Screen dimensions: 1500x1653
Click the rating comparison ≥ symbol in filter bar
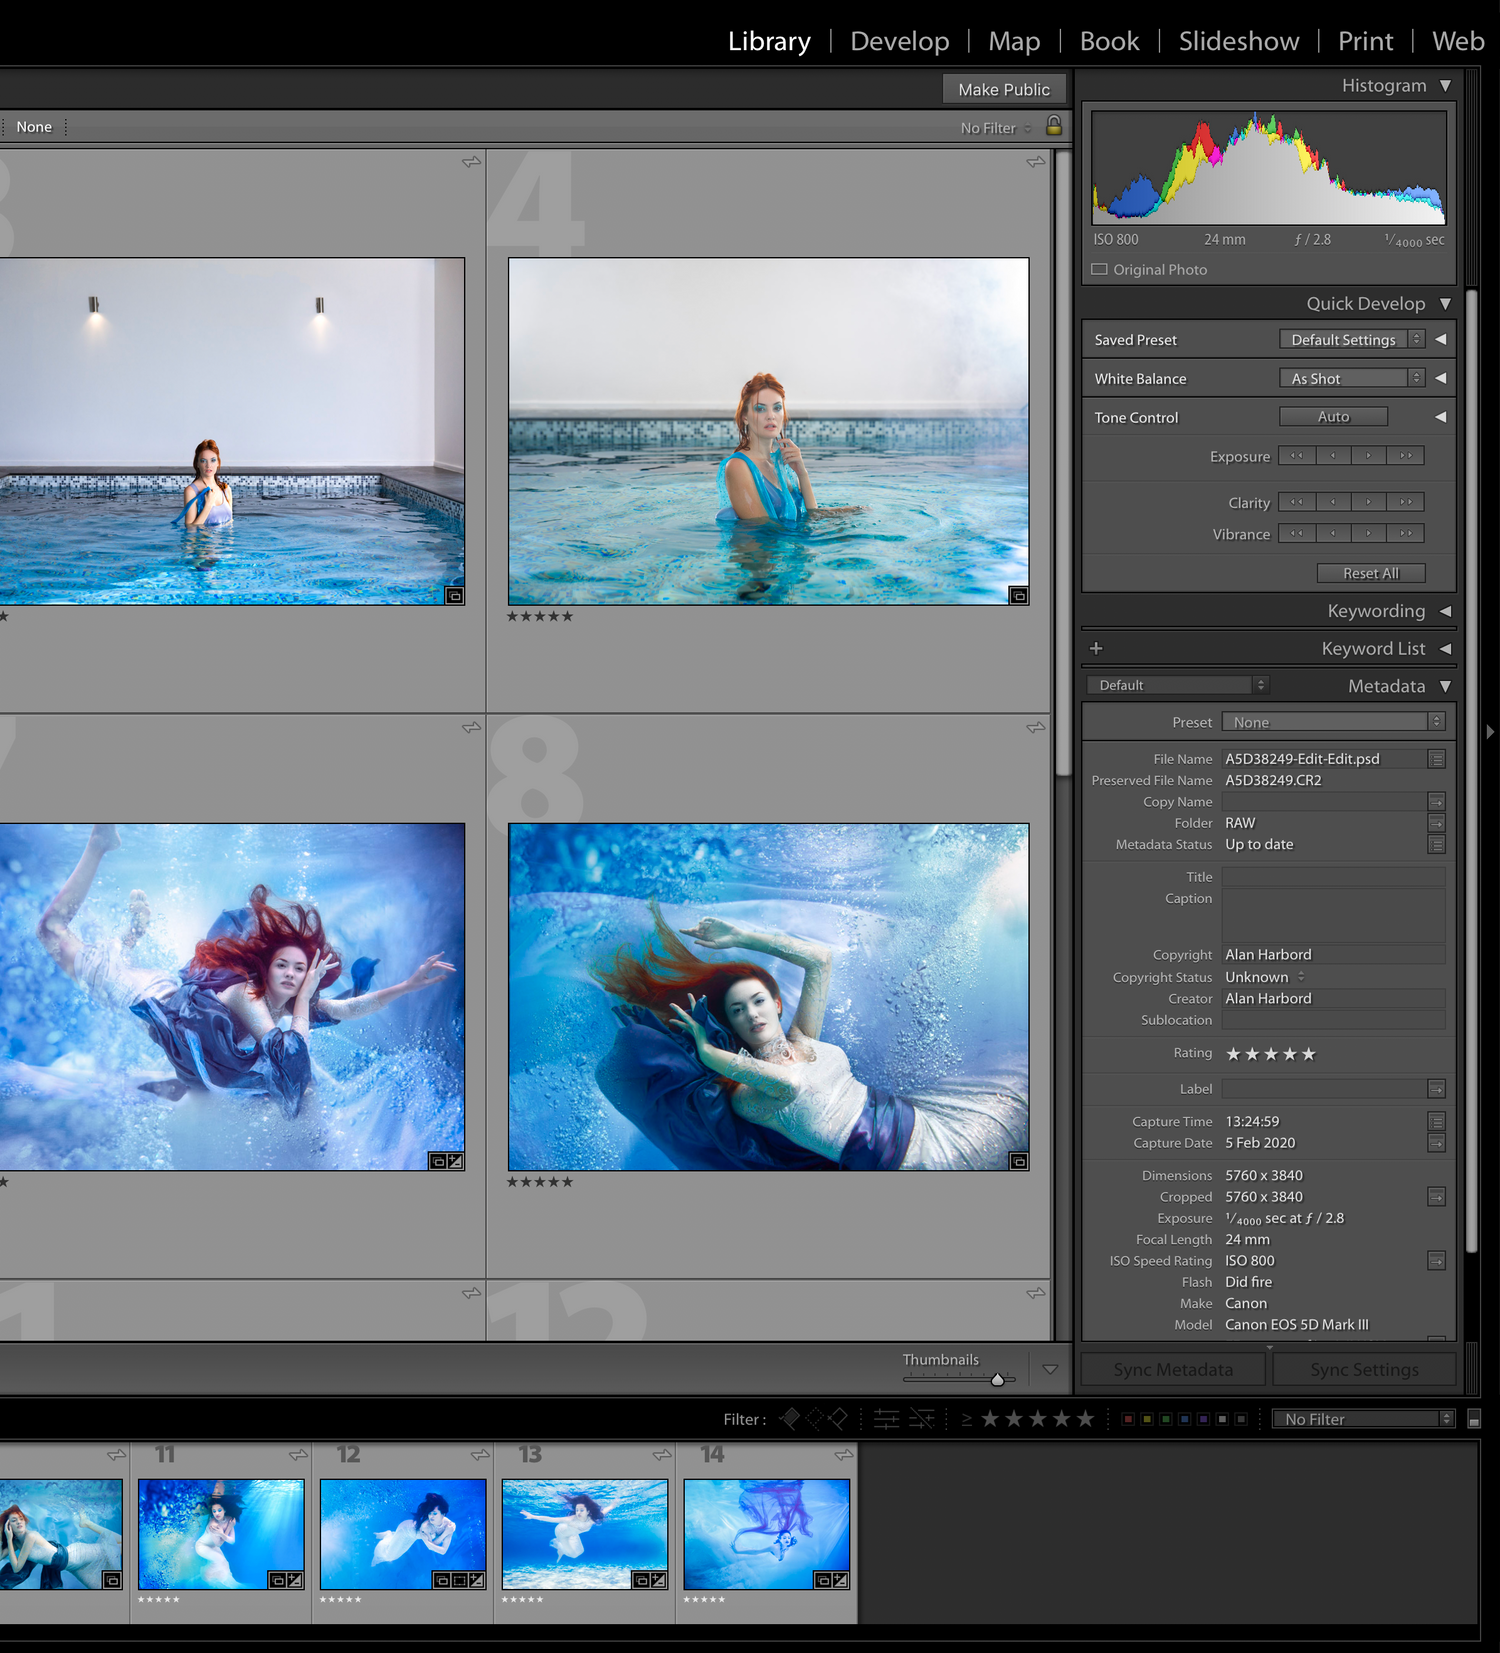click(x=966, y=1419)
